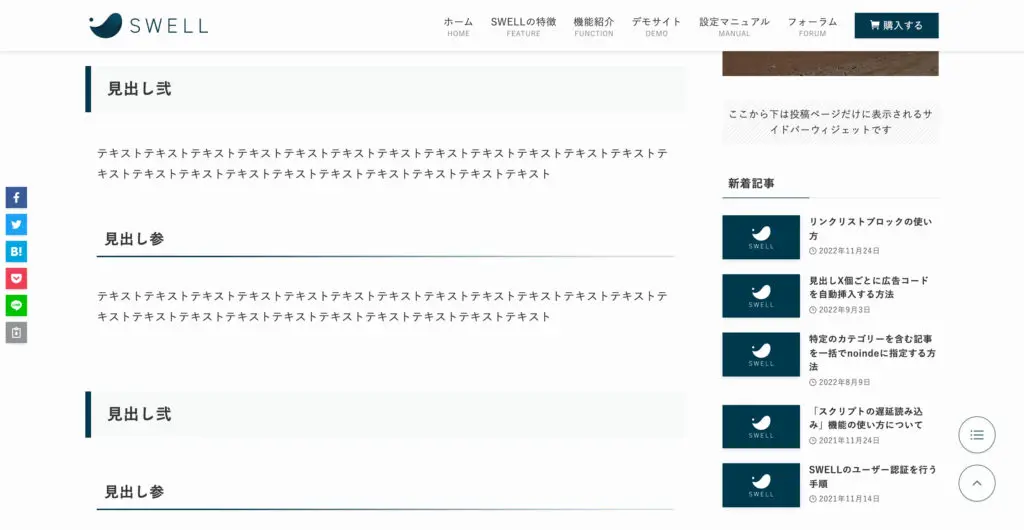1024x530 pixels.
Task: Copy the page URL with clipboard icon
Action: coord(16,333)
